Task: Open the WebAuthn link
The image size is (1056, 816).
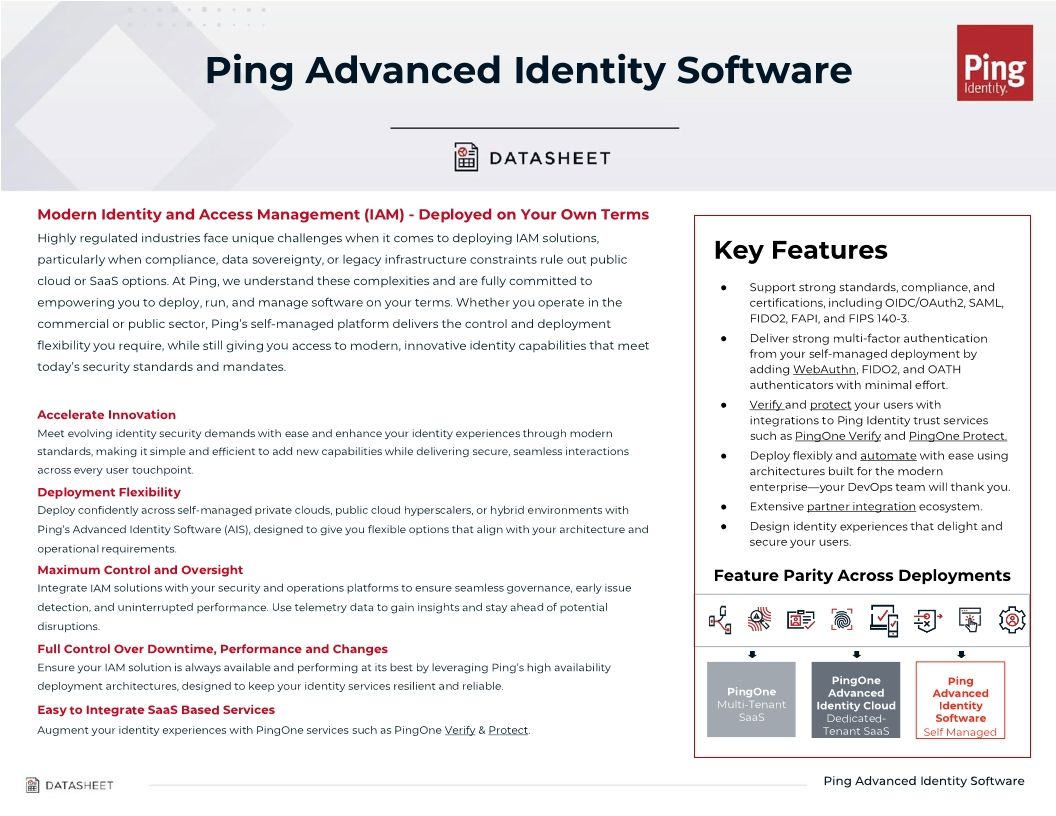Action: click(x=823, y=369)
